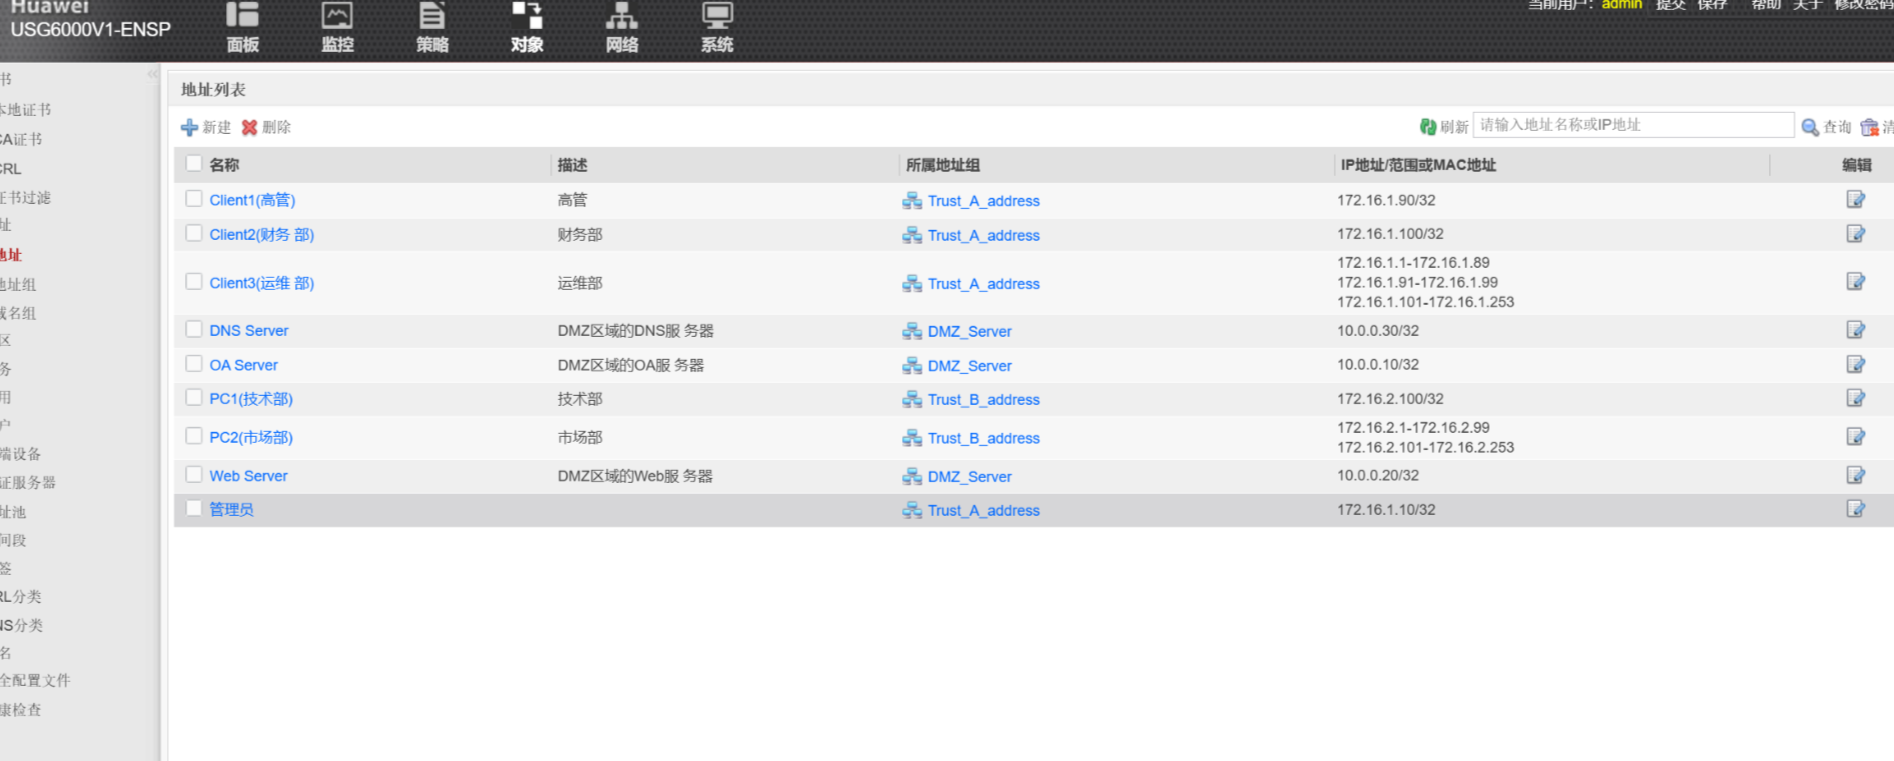
Task: Check the Web Server row checkbox
Action: pyautogui.click(x=194, y=475)
